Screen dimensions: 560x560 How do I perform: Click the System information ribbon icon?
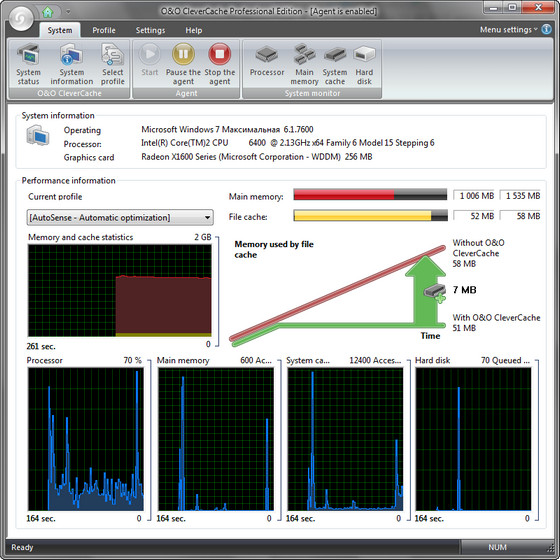coord(71,65)
